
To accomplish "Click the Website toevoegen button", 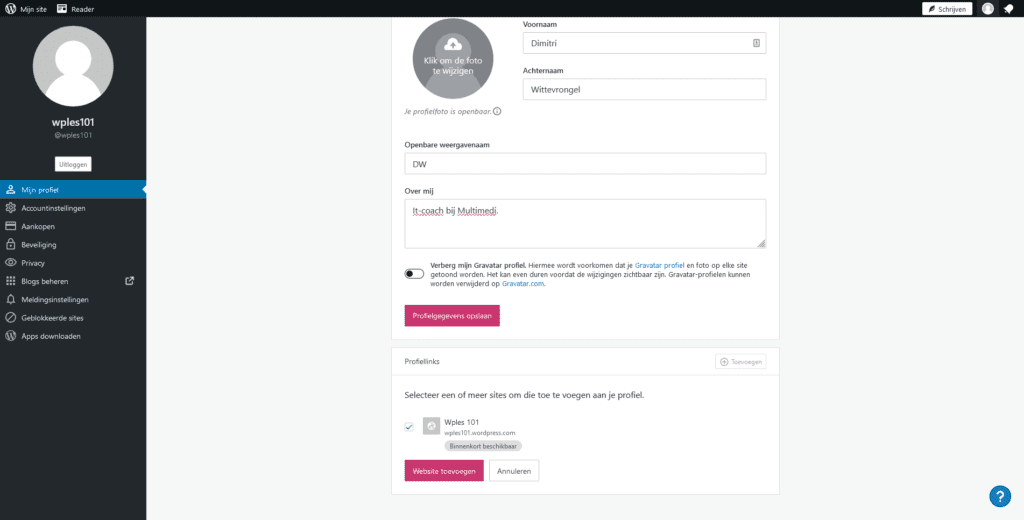I will point(444,470).
